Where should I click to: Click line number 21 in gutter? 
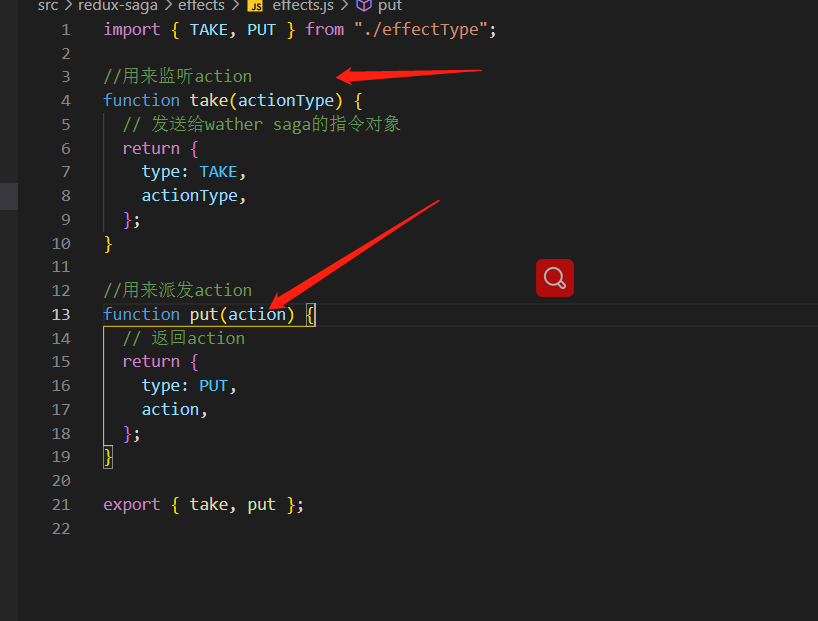pyautogui.click(x=61, y=505)
